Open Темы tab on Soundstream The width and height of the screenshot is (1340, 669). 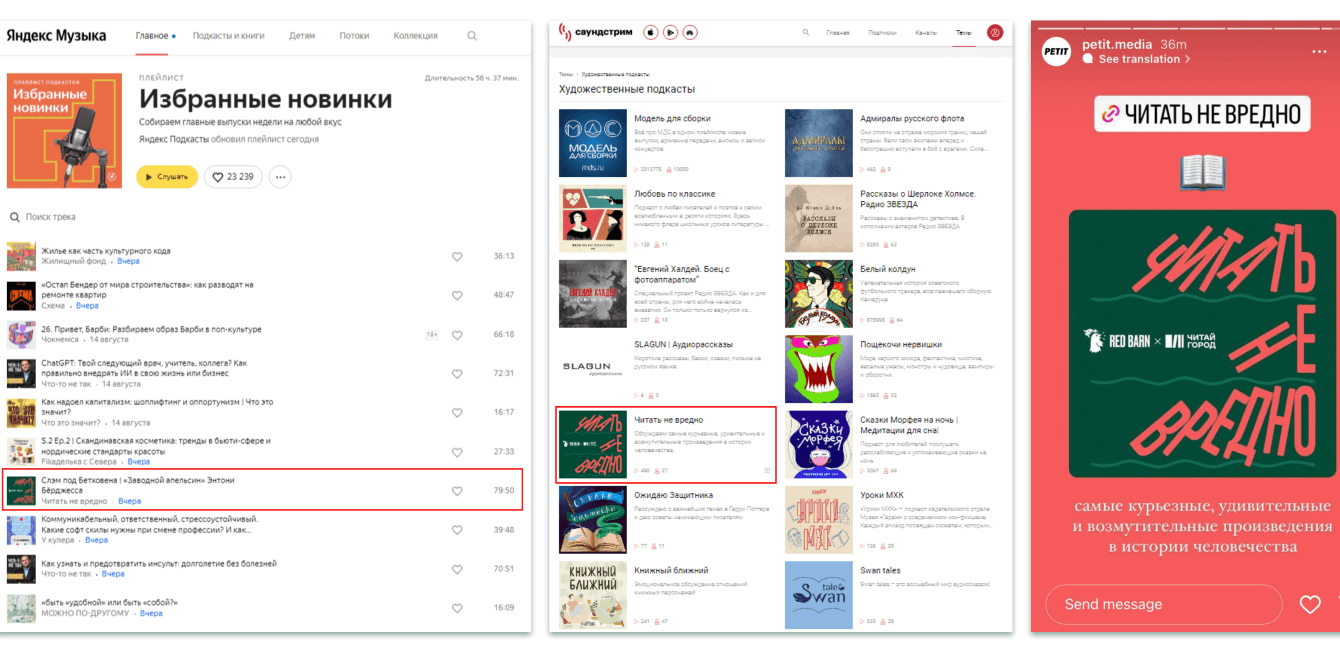click(963, 33)
